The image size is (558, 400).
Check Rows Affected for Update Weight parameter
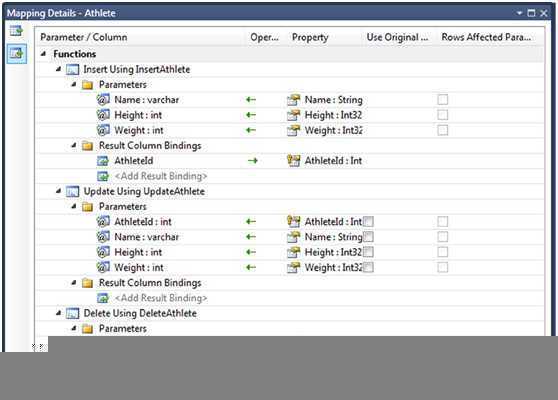[x=443, y=267]
